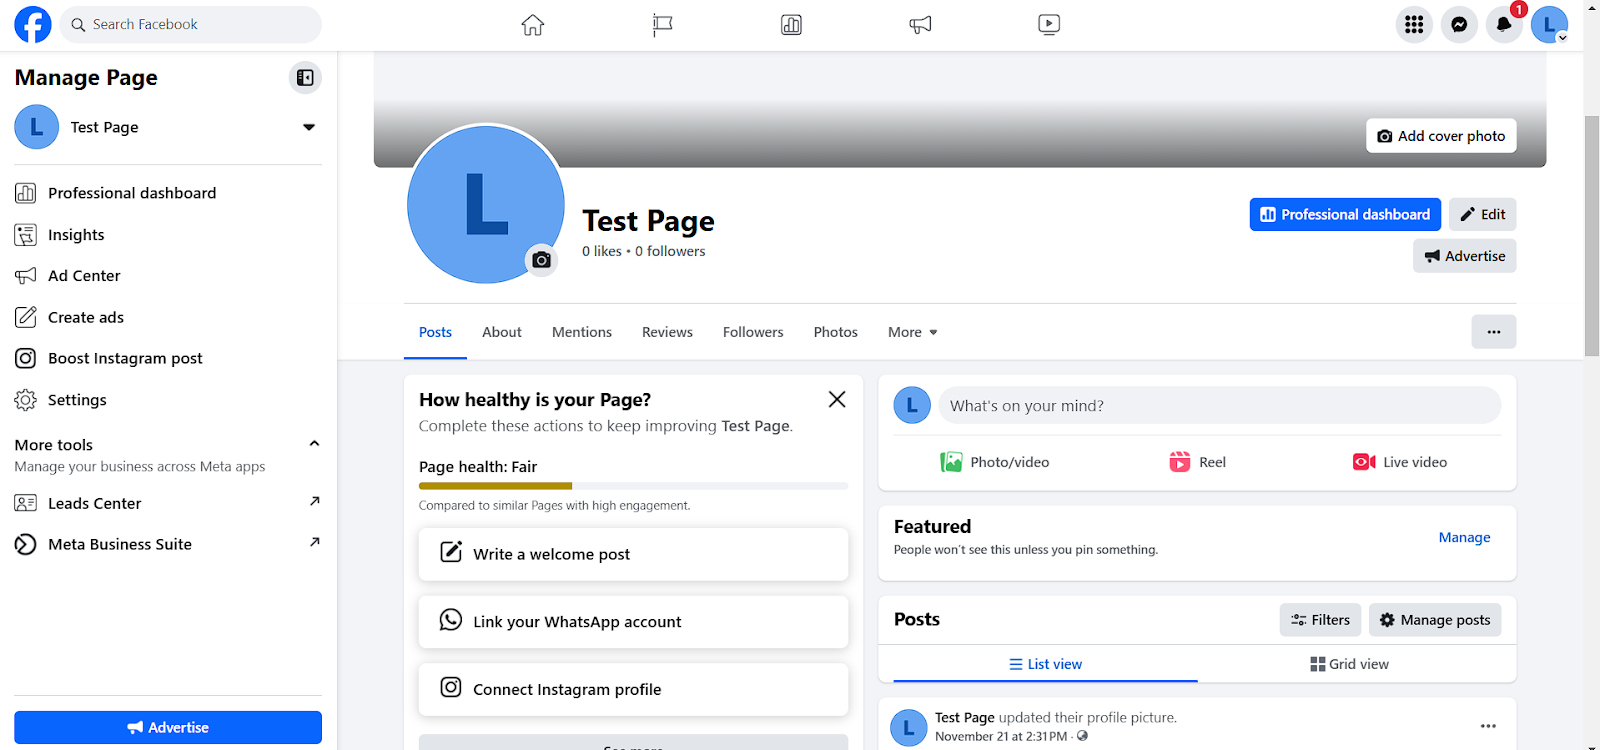Screen dimensions: 1600x750
Task: Collapse the More tools section
Action: pyautogui.click(x=314, y=444)
